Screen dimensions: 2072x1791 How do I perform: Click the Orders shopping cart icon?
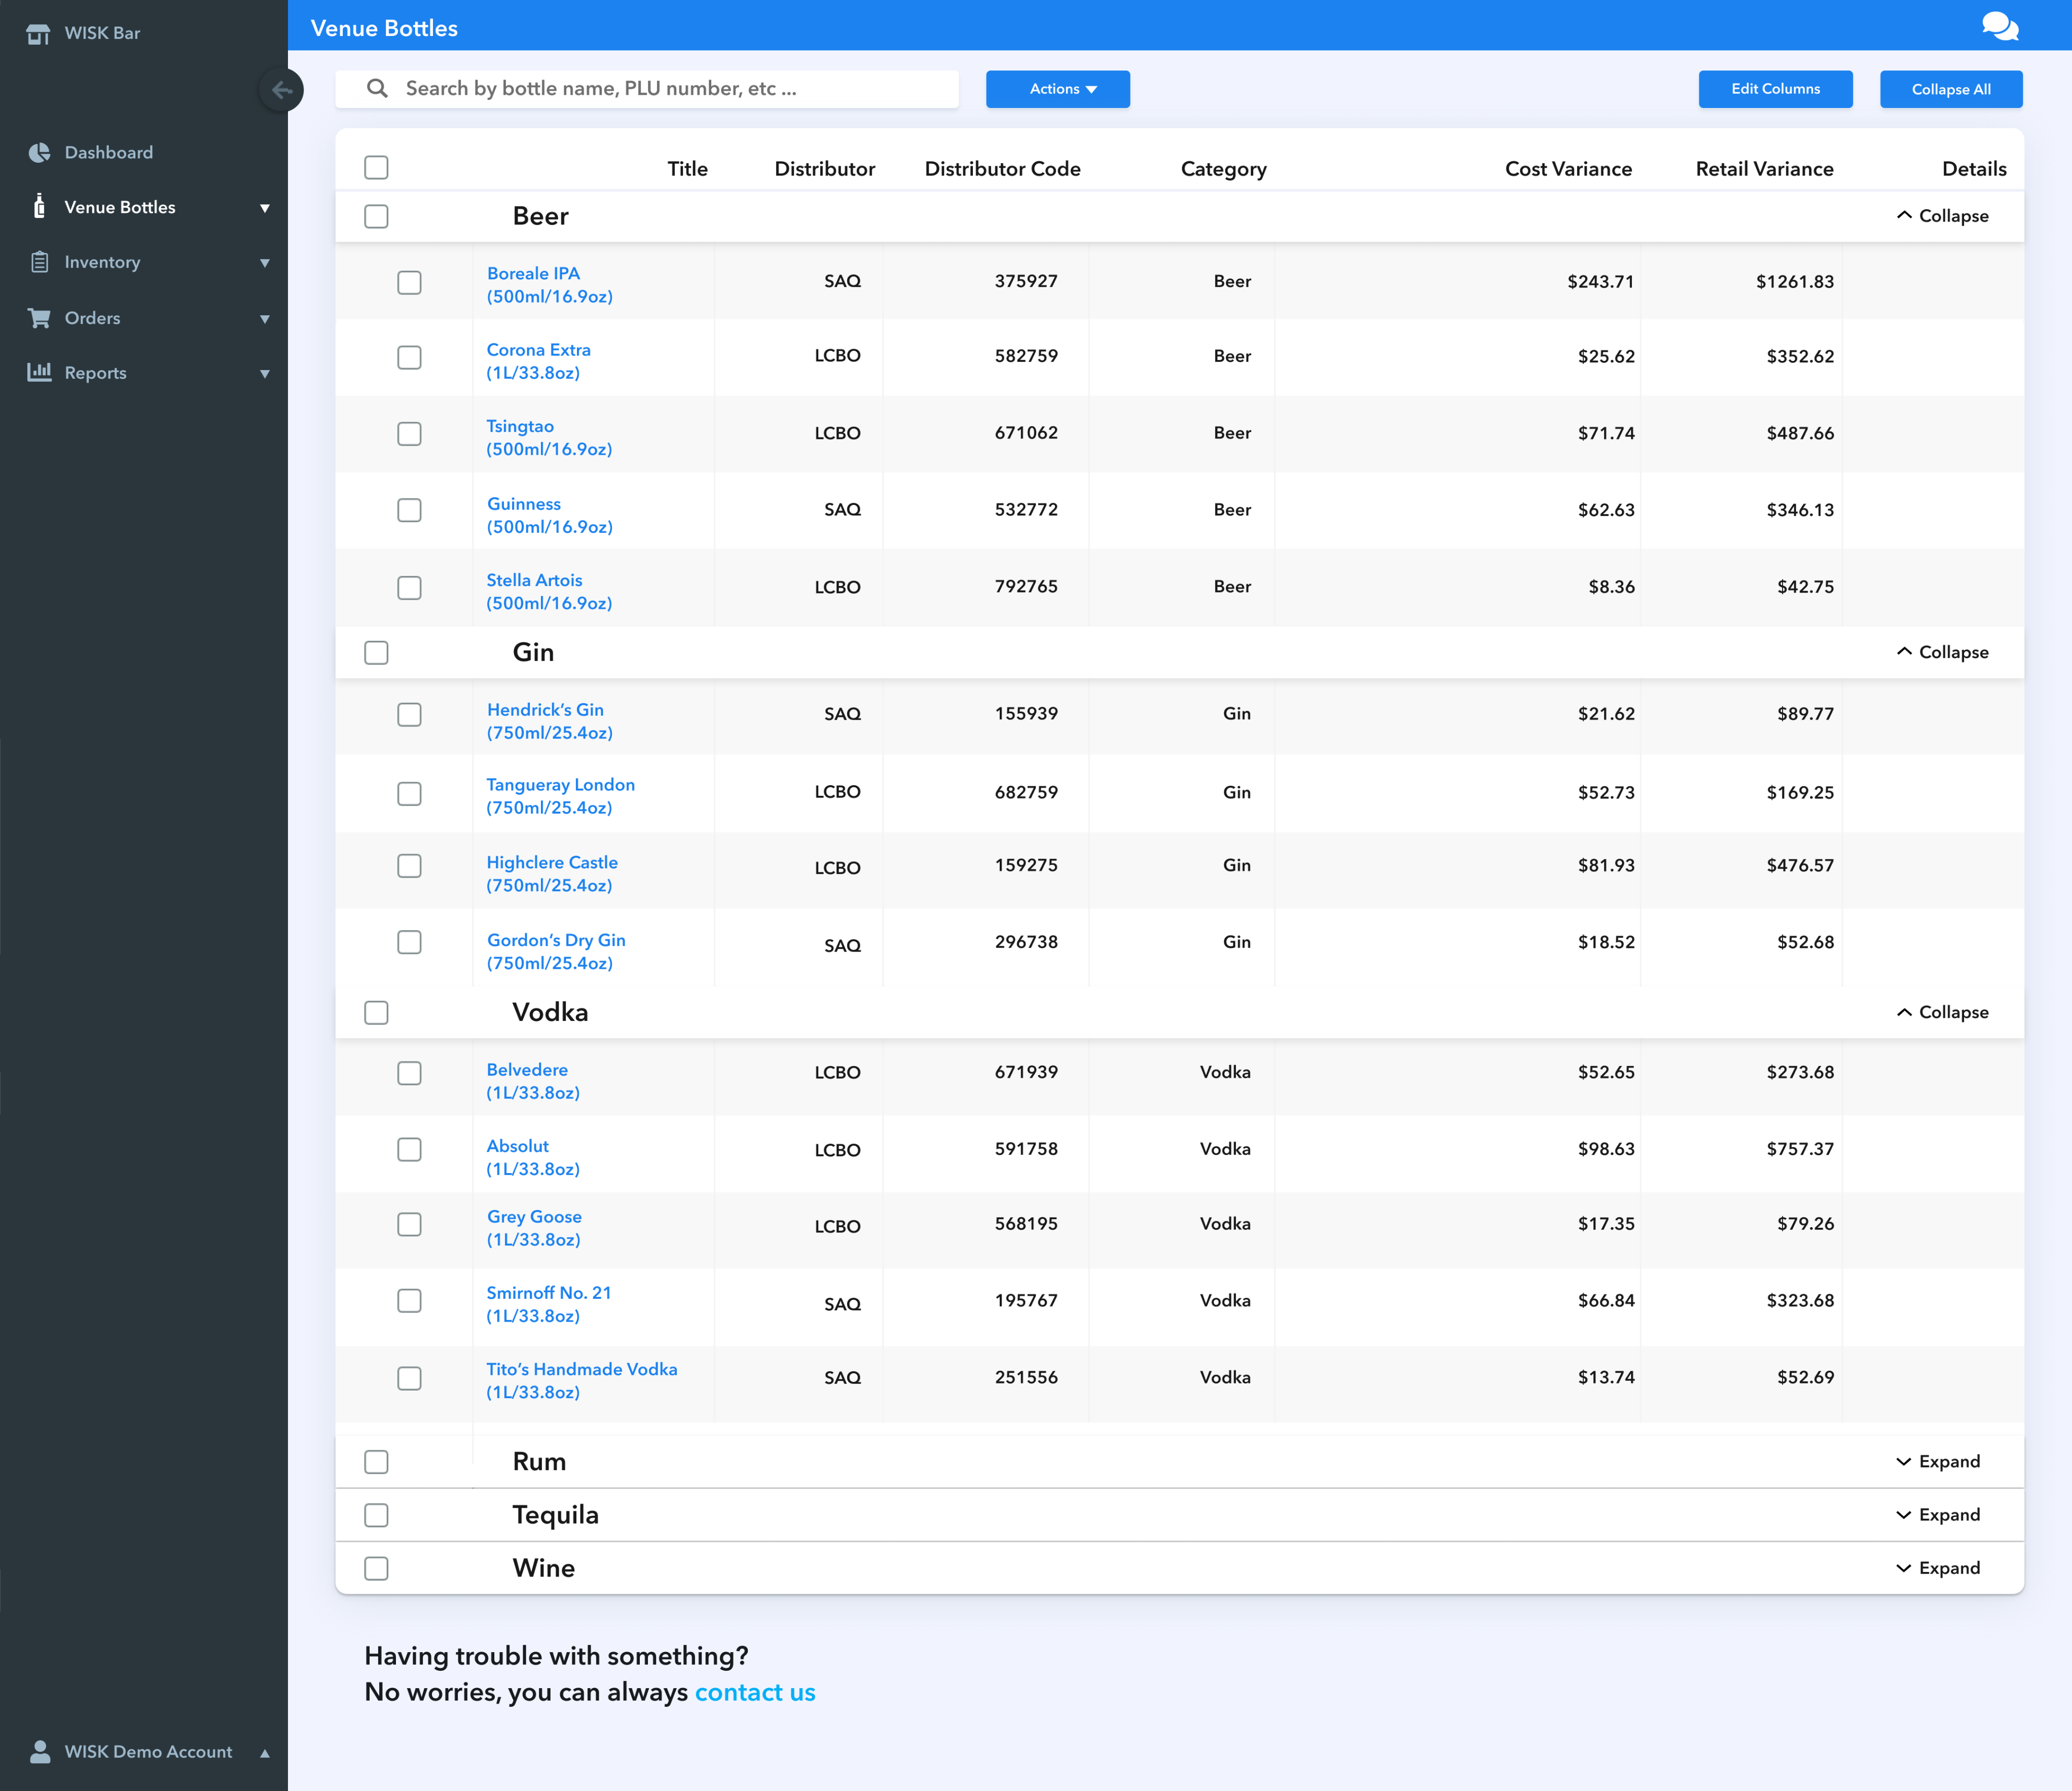39,318
